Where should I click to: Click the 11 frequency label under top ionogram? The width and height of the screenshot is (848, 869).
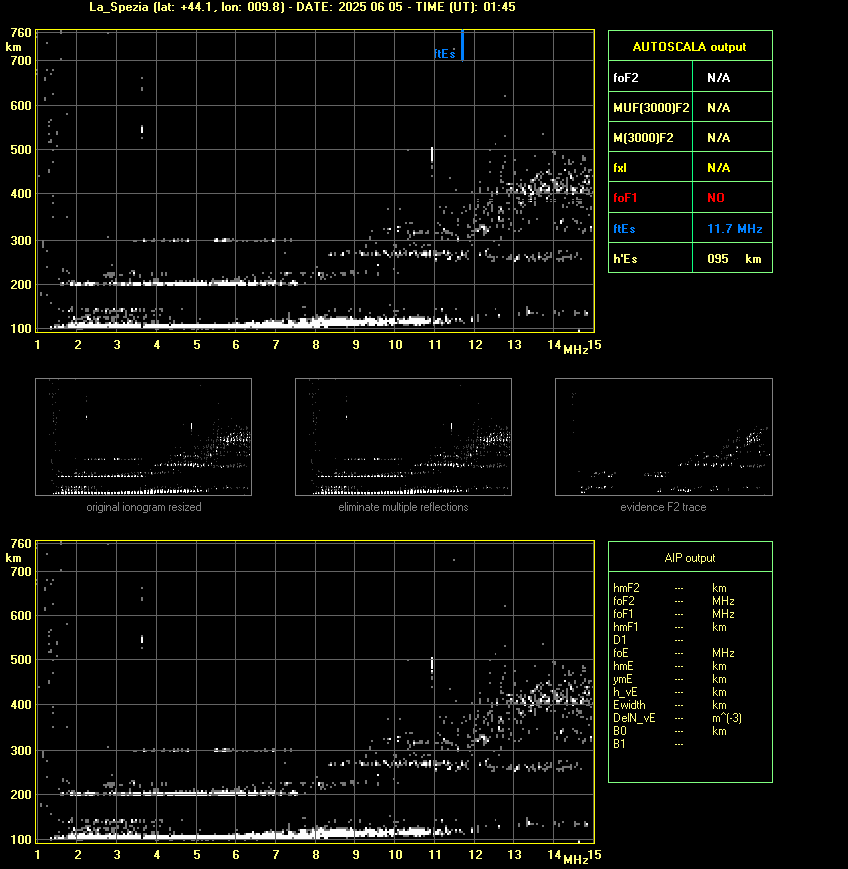coord(435,345)
